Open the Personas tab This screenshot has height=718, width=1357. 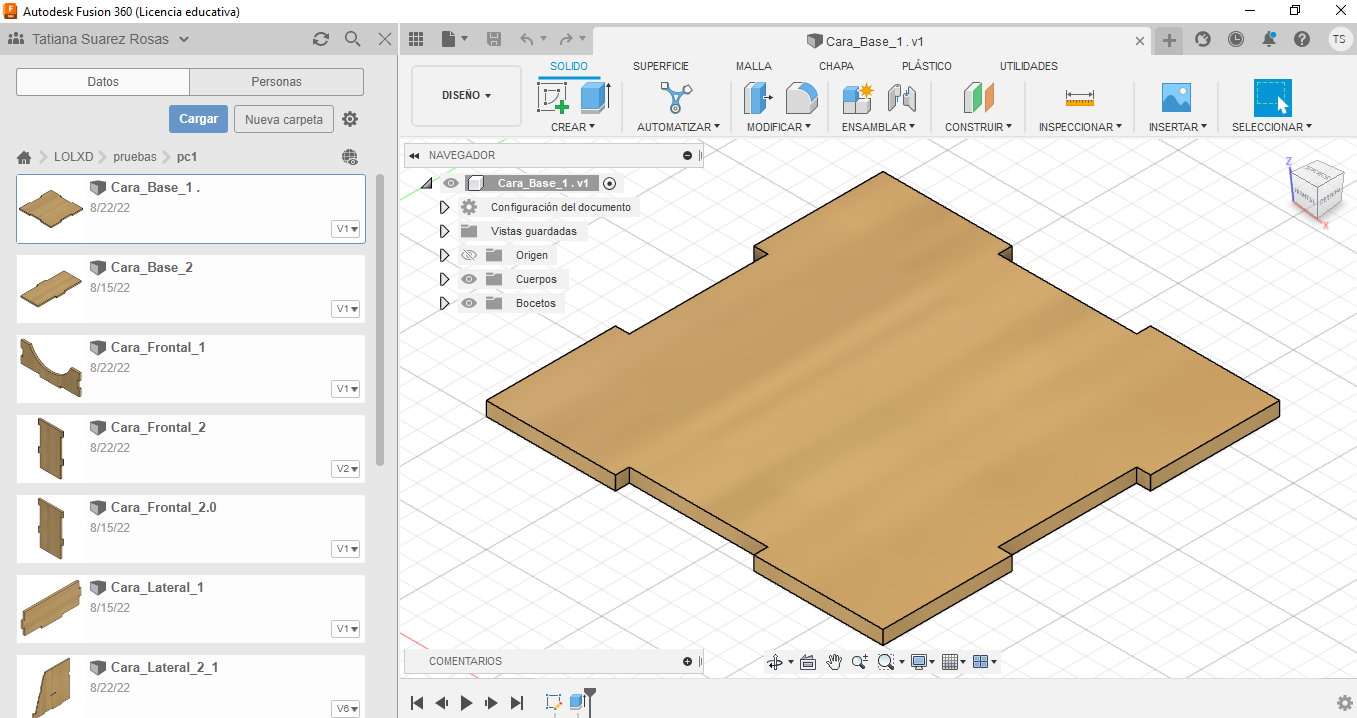pyautogui.click(x=276, y=82)
